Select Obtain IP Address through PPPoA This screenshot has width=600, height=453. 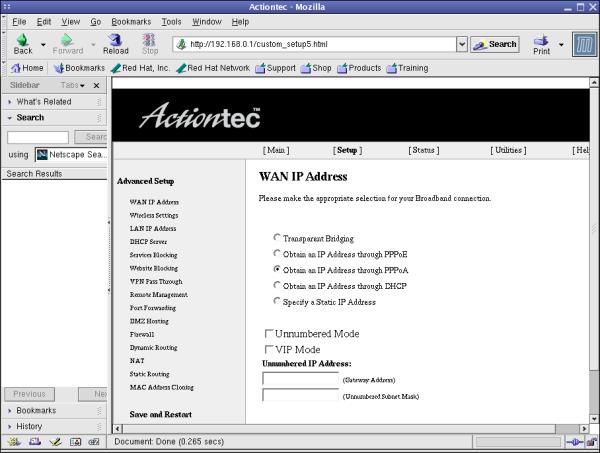point(277,269)
